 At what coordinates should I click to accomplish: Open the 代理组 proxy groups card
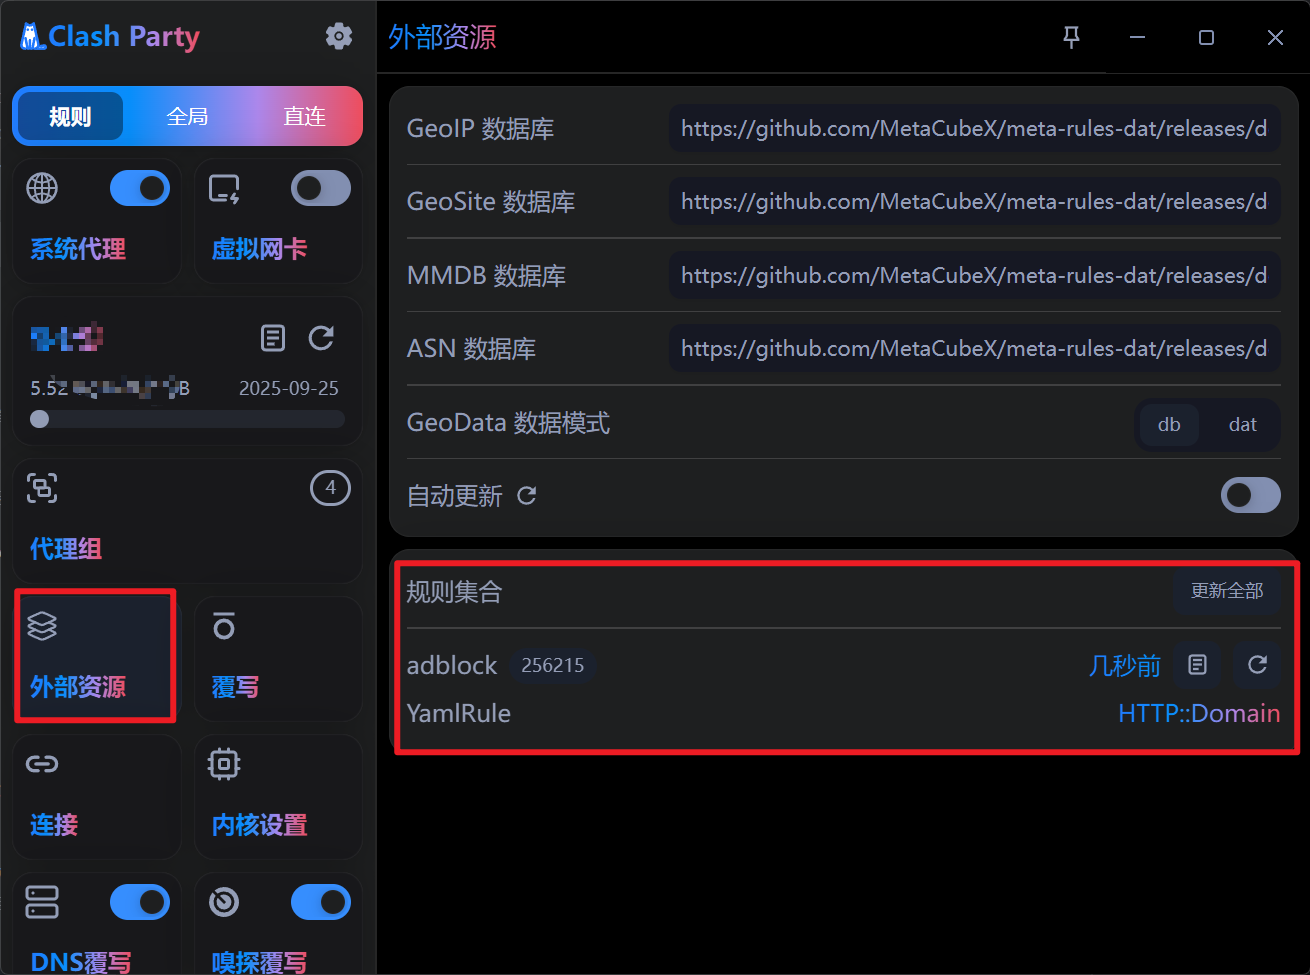click(187, 521)
